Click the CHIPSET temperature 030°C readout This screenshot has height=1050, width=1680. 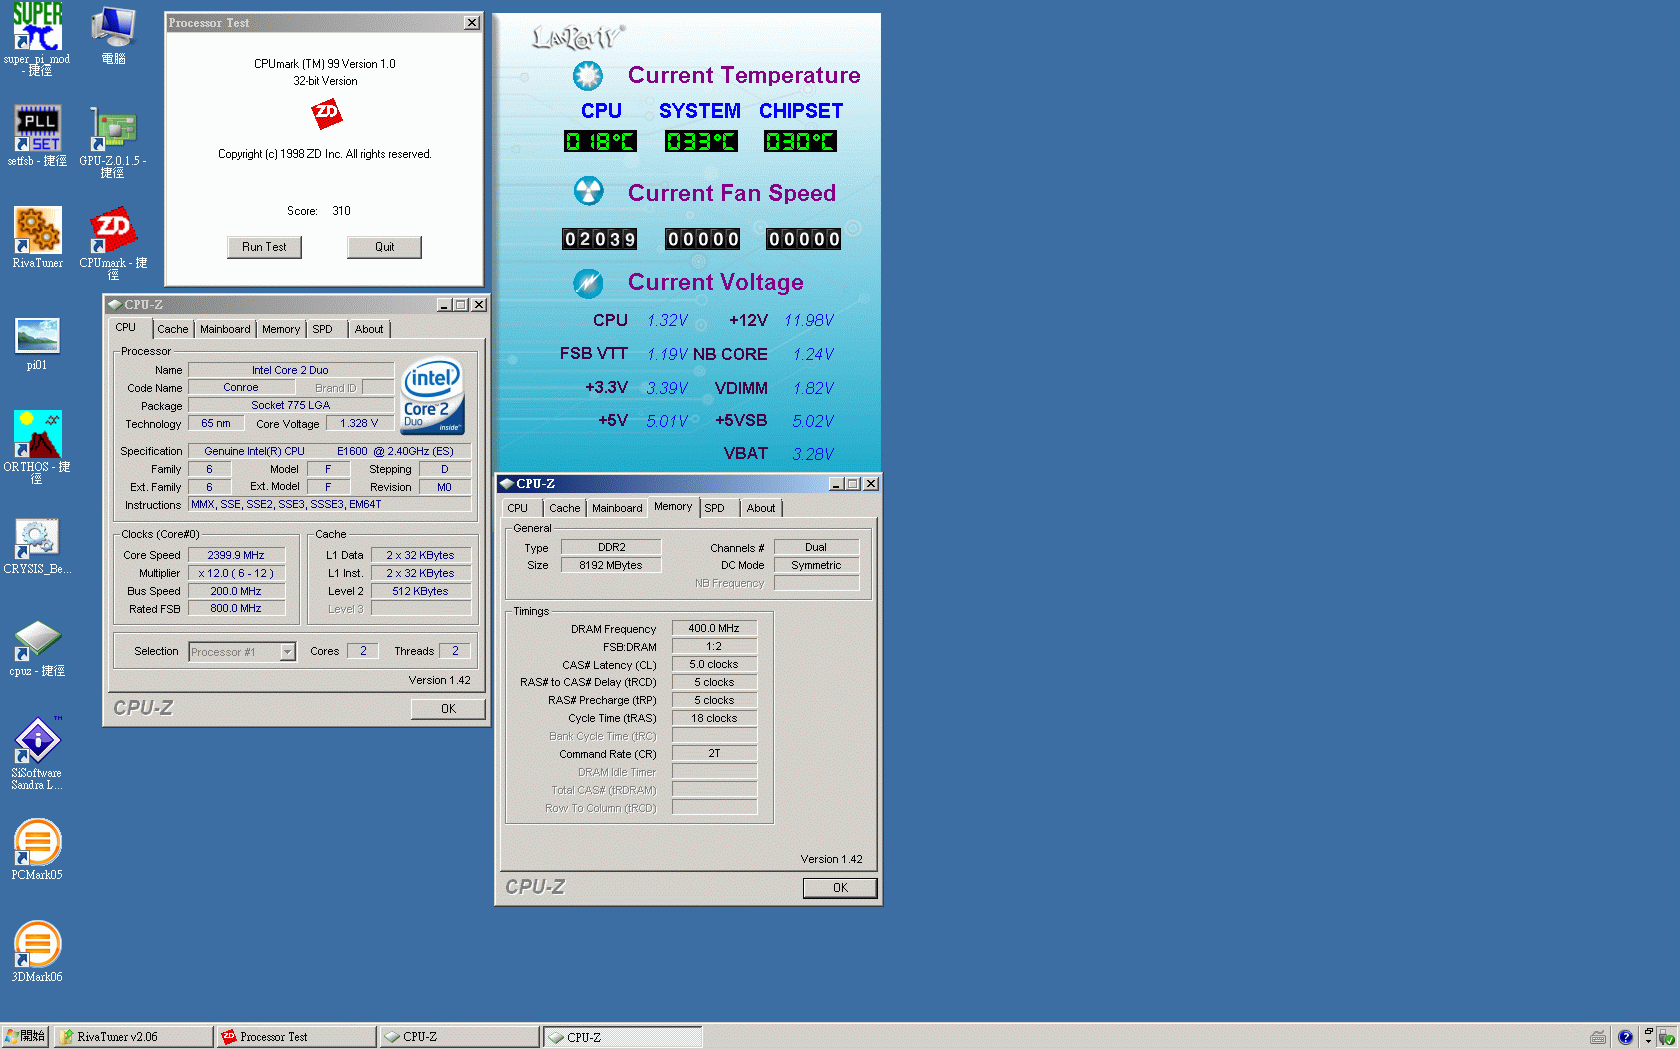click(x=800, y=141)
